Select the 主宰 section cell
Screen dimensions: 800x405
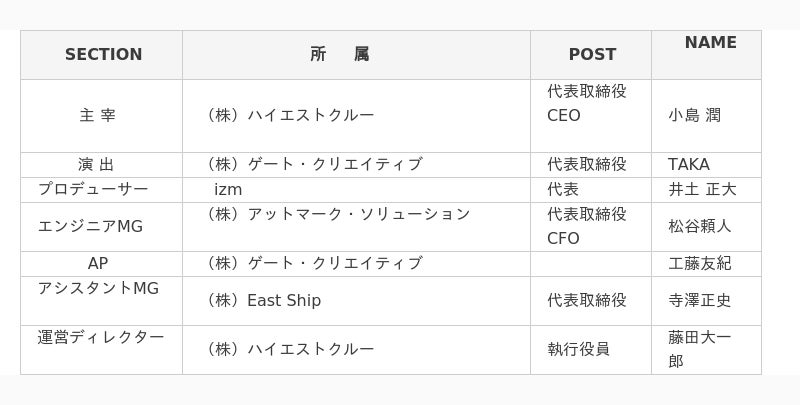[98, 115]
